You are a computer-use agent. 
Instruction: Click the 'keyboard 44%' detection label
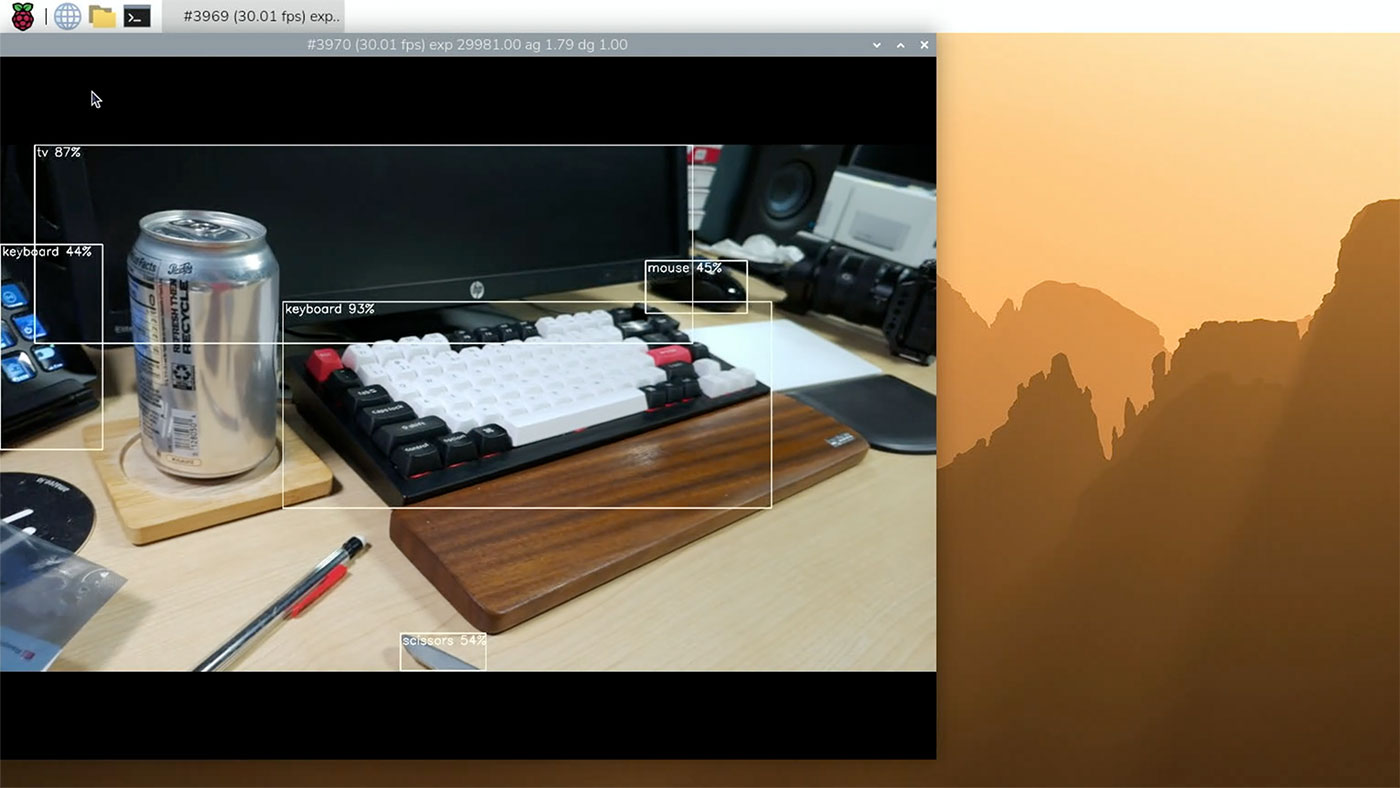tap(47, 252)
